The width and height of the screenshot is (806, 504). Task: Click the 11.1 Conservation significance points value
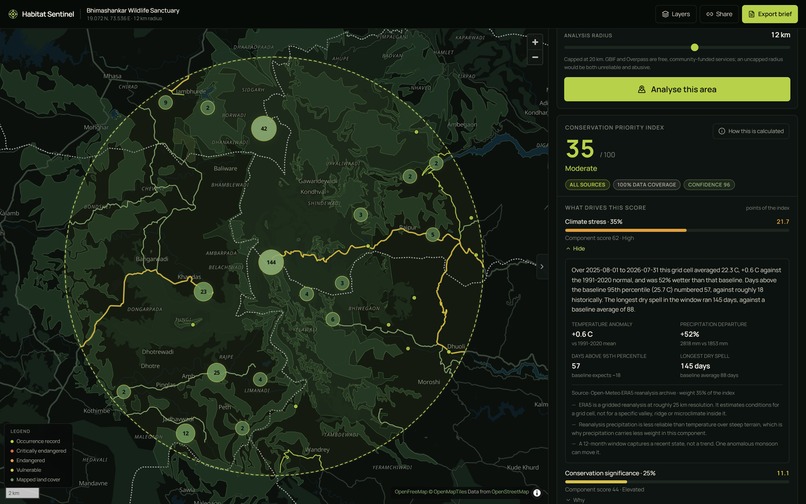tap(782, 473)
